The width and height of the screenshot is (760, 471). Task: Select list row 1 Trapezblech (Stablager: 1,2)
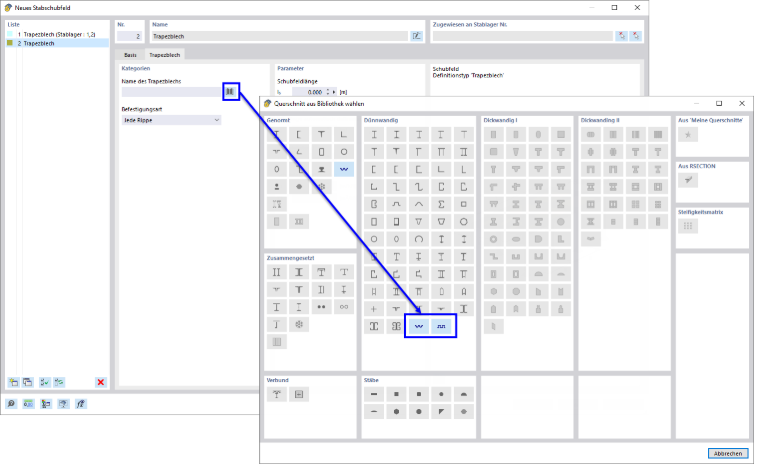[x=57, y=34]
